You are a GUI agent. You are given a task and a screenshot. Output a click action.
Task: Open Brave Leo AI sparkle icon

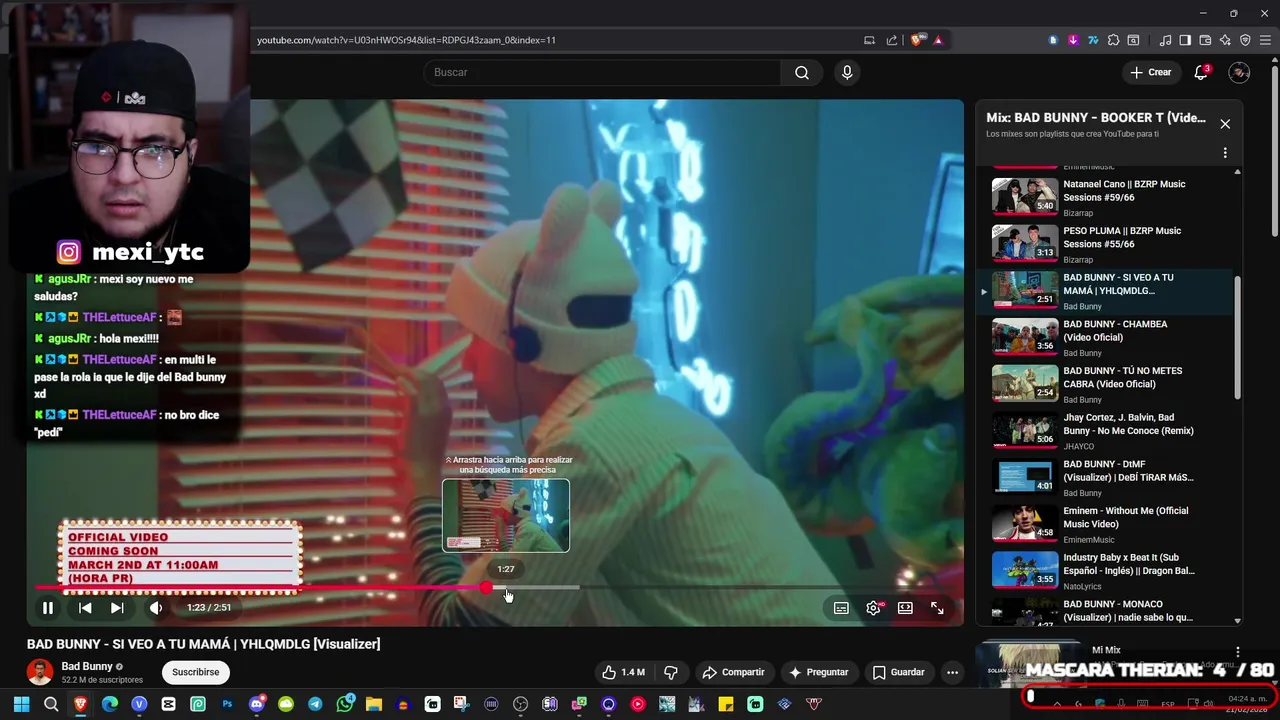click(x=1225, y=40)
